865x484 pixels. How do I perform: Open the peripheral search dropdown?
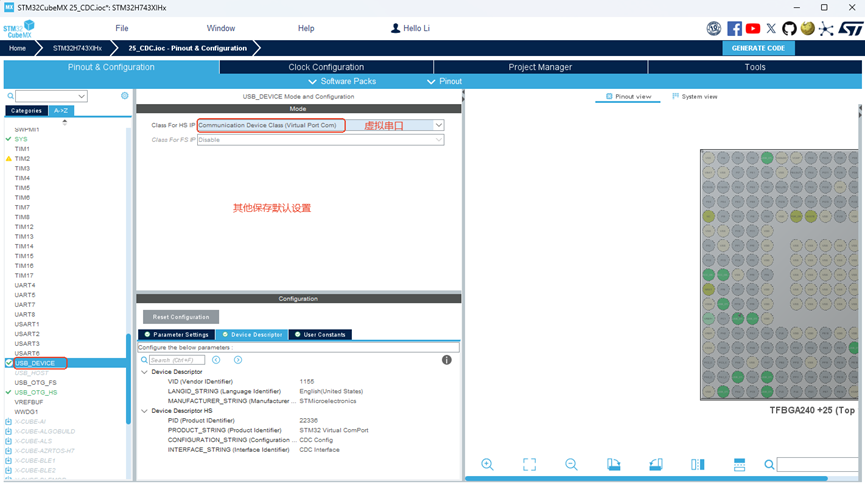[x=82, y=96]
